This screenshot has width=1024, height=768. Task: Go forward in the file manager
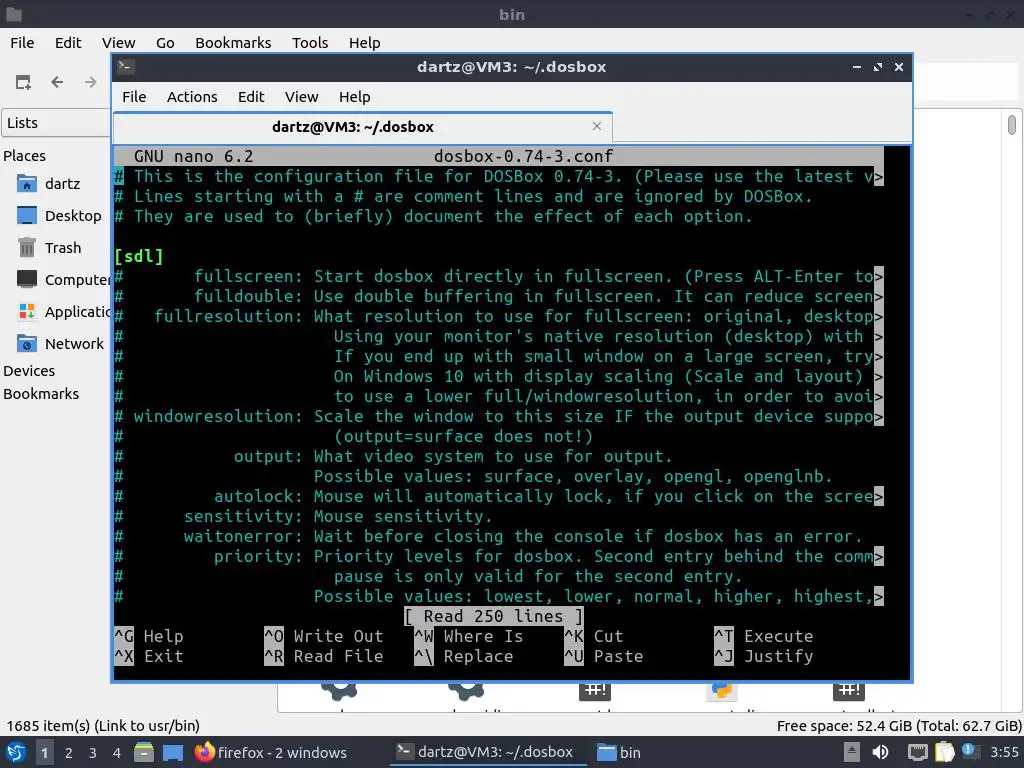click(91, 82)
